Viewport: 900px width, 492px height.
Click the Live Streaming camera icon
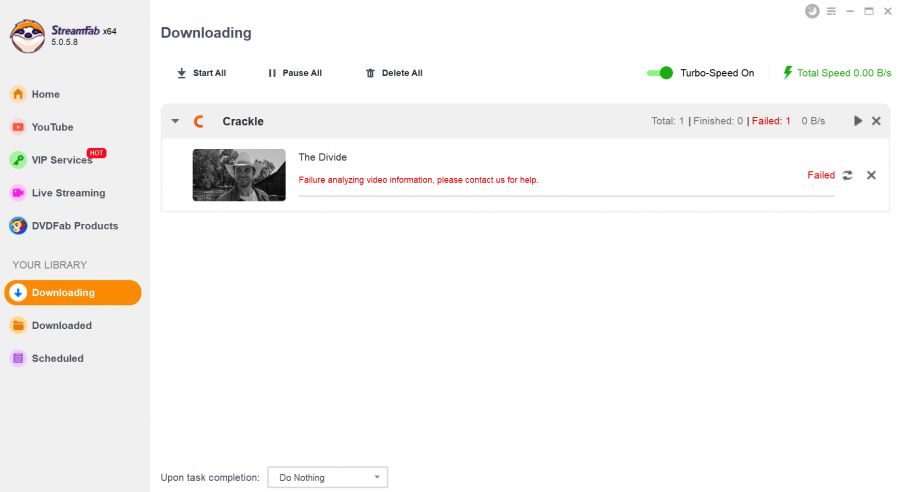click(18, 193)
